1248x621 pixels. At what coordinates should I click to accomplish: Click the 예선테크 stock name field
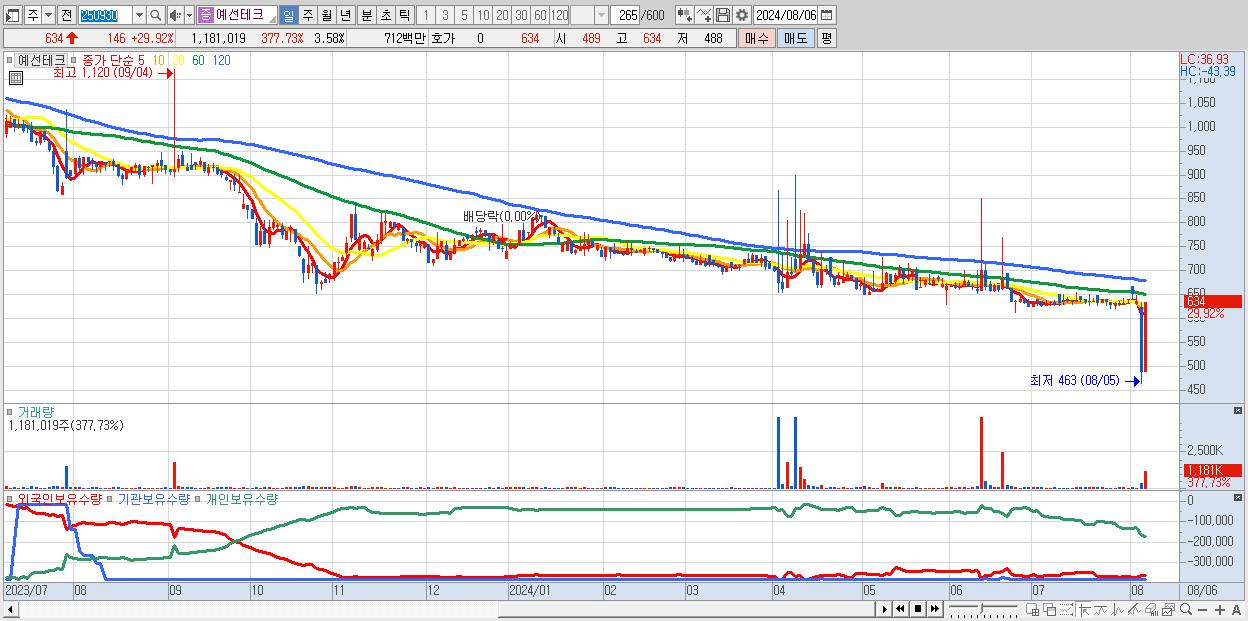pyautogui.click(x=237, y=15)
